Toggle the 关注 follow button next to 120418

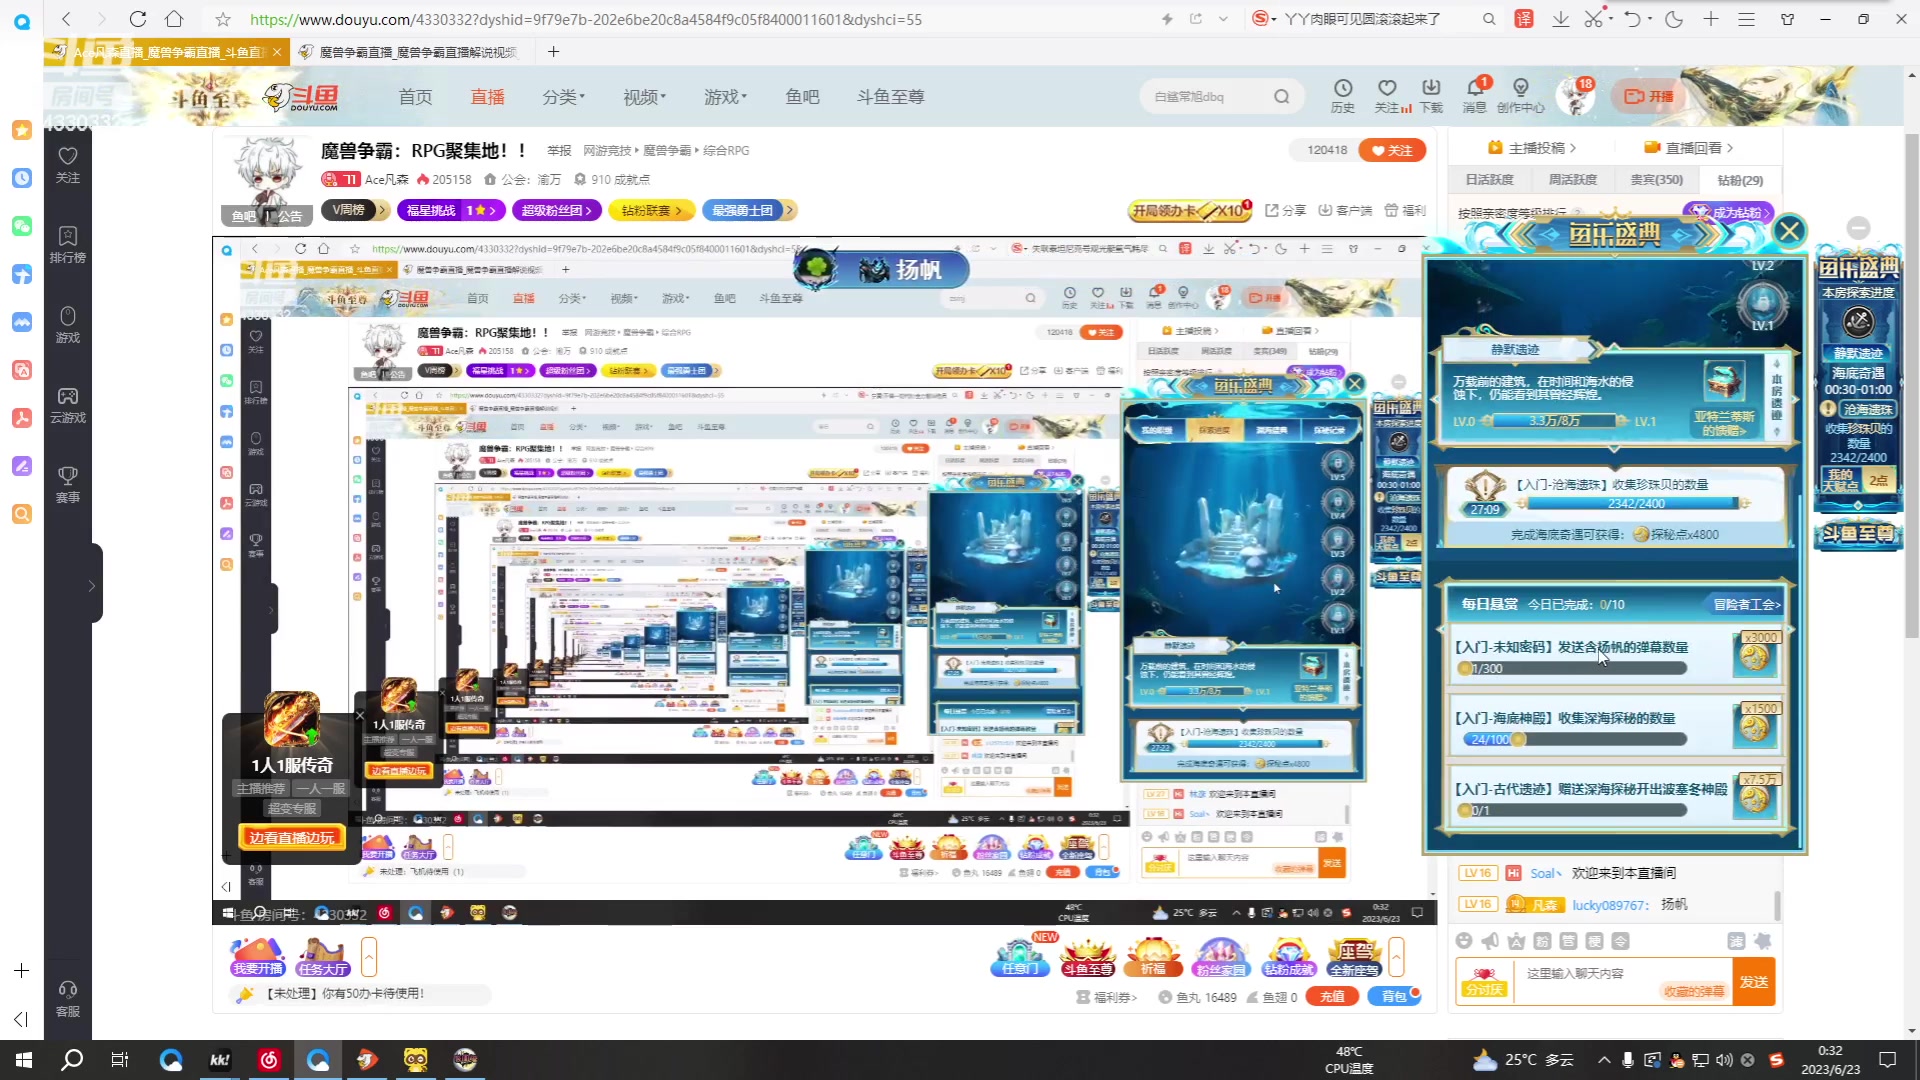pos(1392,150)
